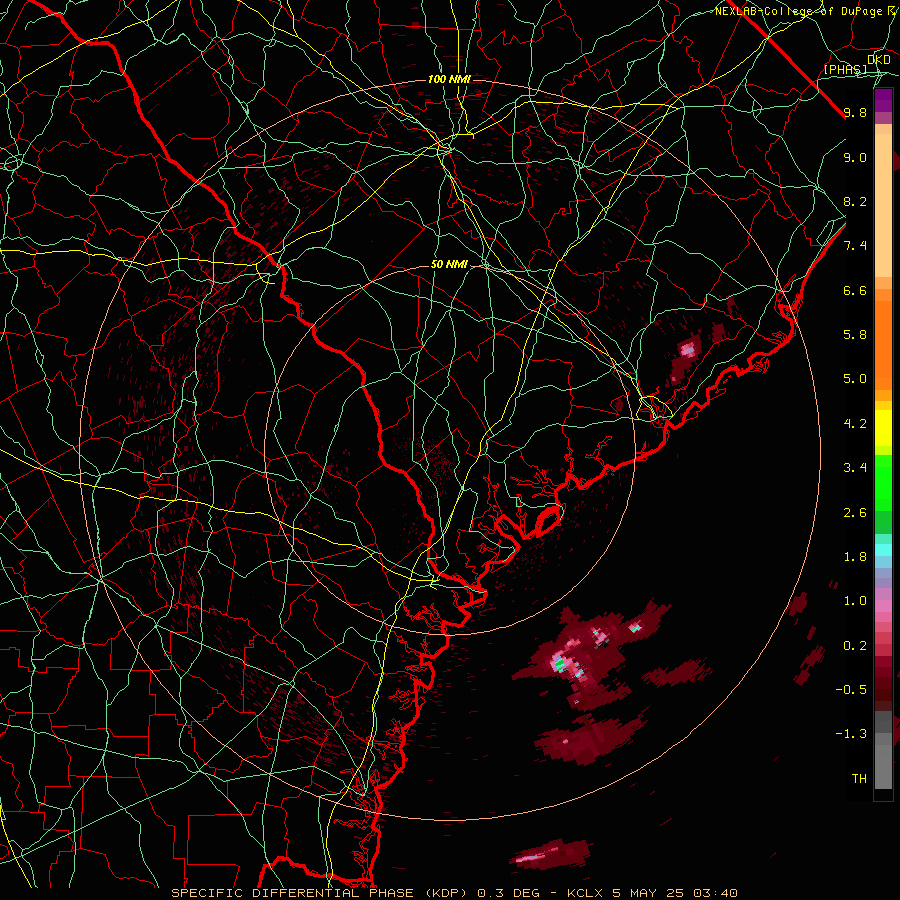Click the 9.0 value on the legend
The height and width of the screenshot is (900, 900).
[x=855, y=157]
